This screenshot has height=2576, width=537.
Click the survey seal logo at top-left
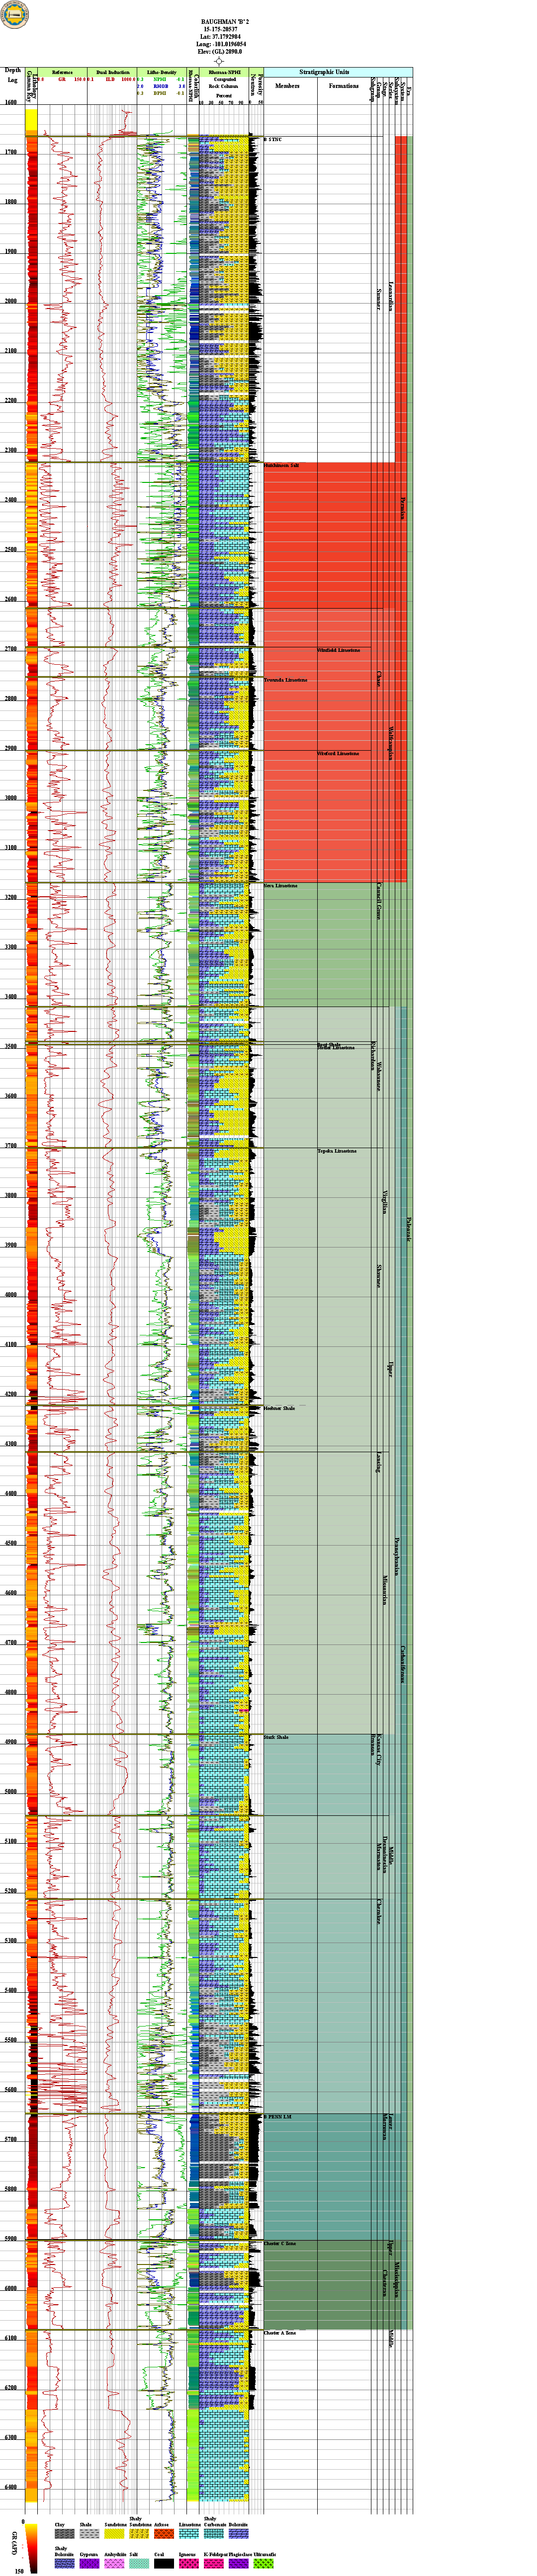pos(15,15)
